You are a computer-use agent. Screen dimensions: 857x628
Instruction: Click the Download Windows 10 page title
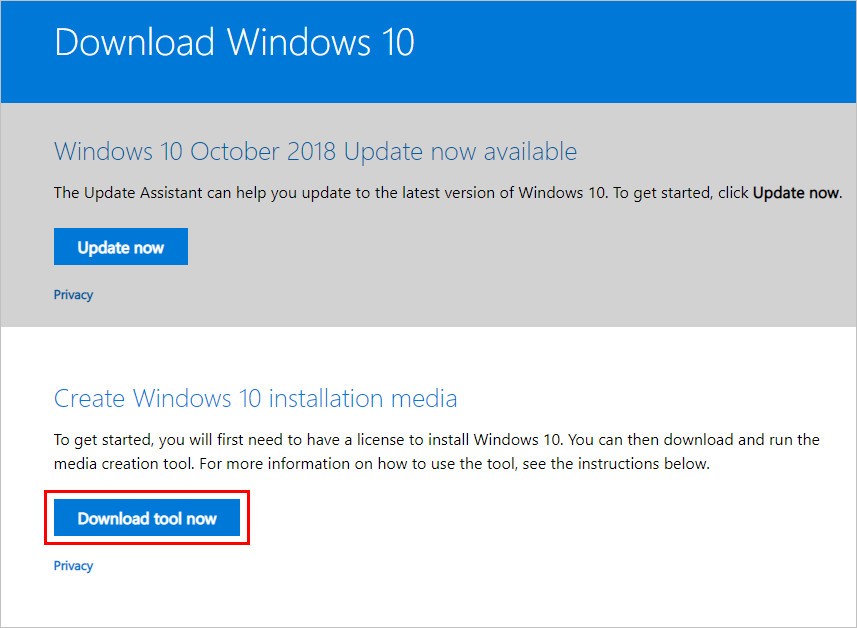pyautogui.click(x=234, y=42)
